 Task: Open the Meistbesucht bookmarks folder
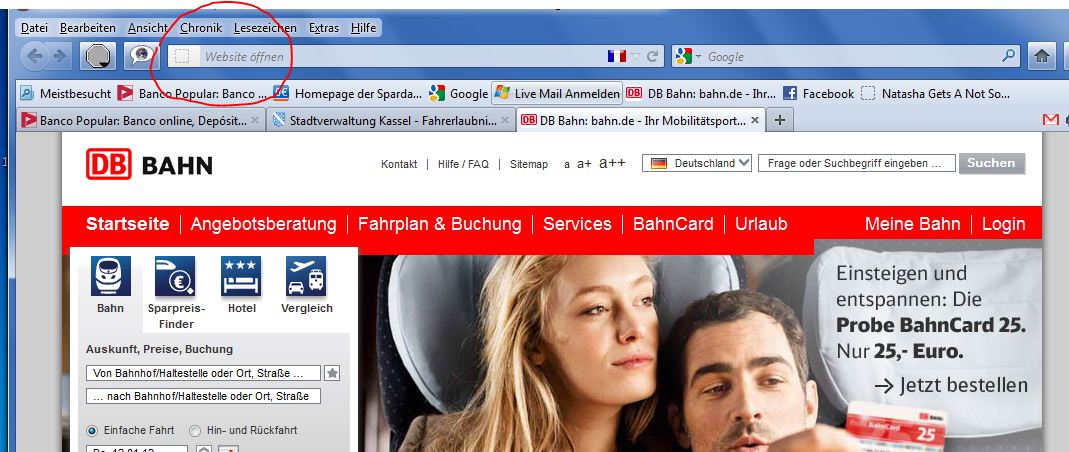click(x=65, y=93)
